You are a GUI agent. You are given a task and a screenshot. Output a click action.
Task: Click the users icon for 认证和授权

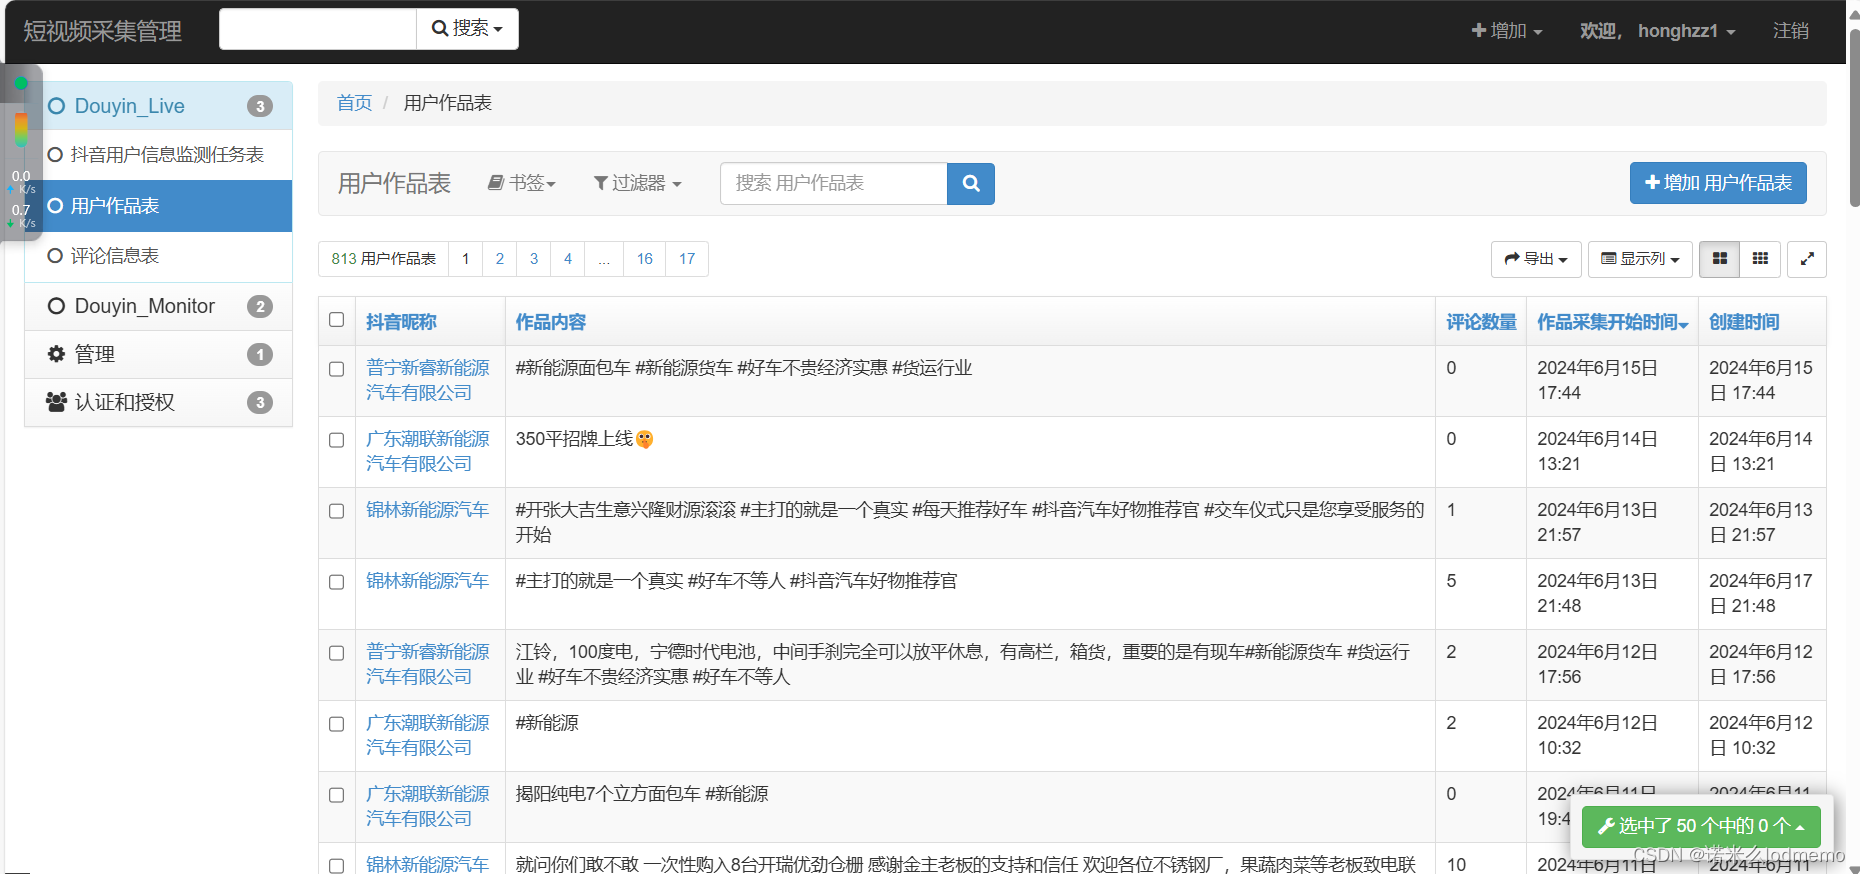coord(56,402)
